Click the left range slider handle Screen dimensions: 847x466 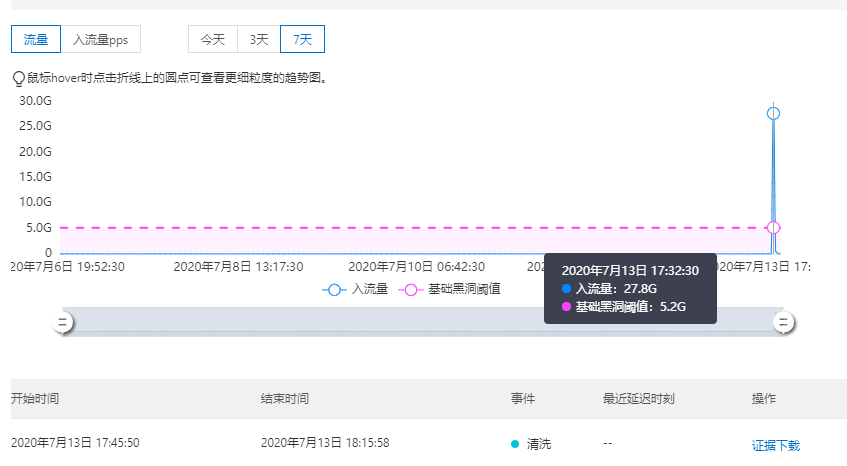click(63, 323)
